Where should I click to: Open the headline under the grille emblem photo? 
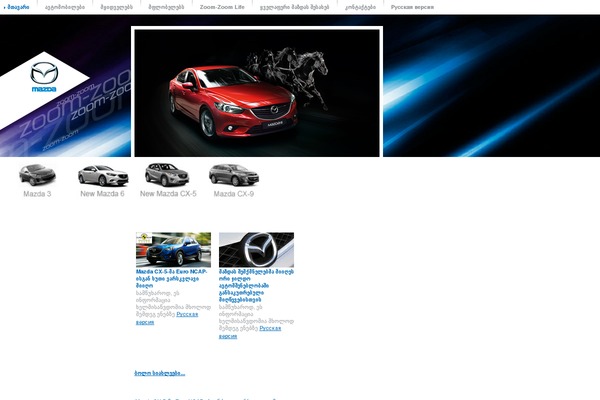[256, 286]
